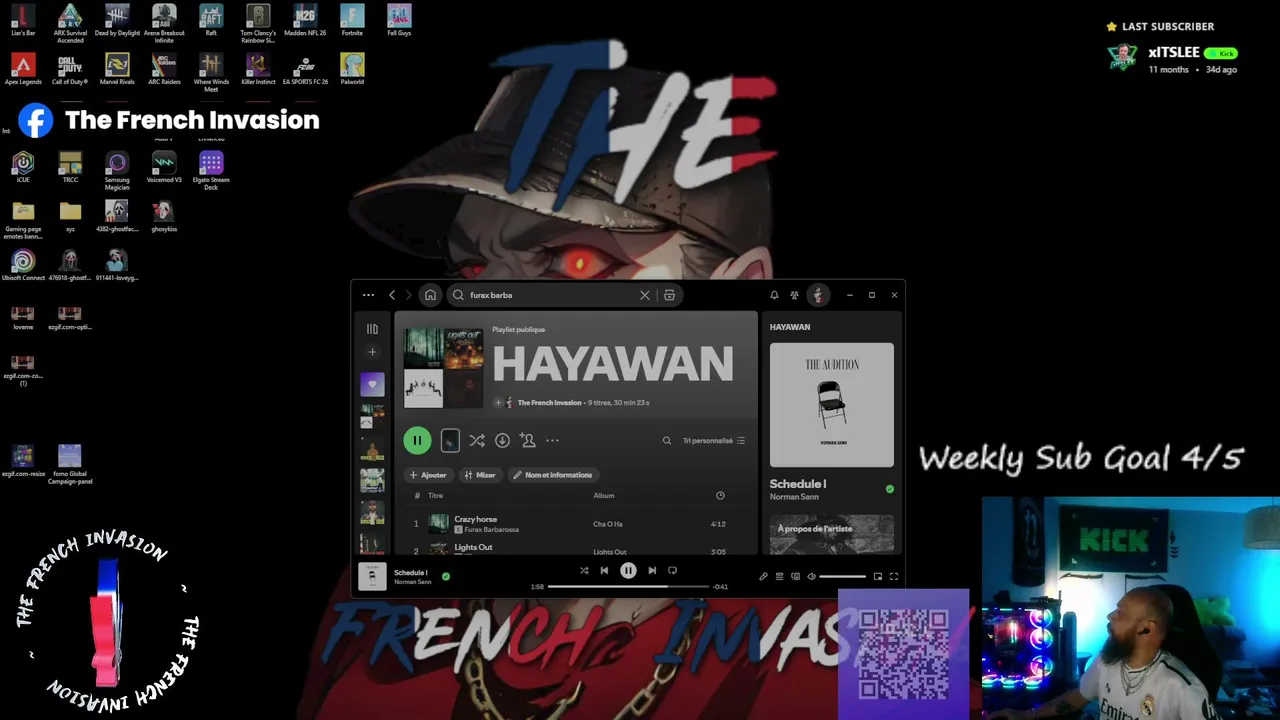This screenshot has width=1280, height=720.
Task: Open the Ubisoft Connect desktop shortcut
Action: pos(23,265)
